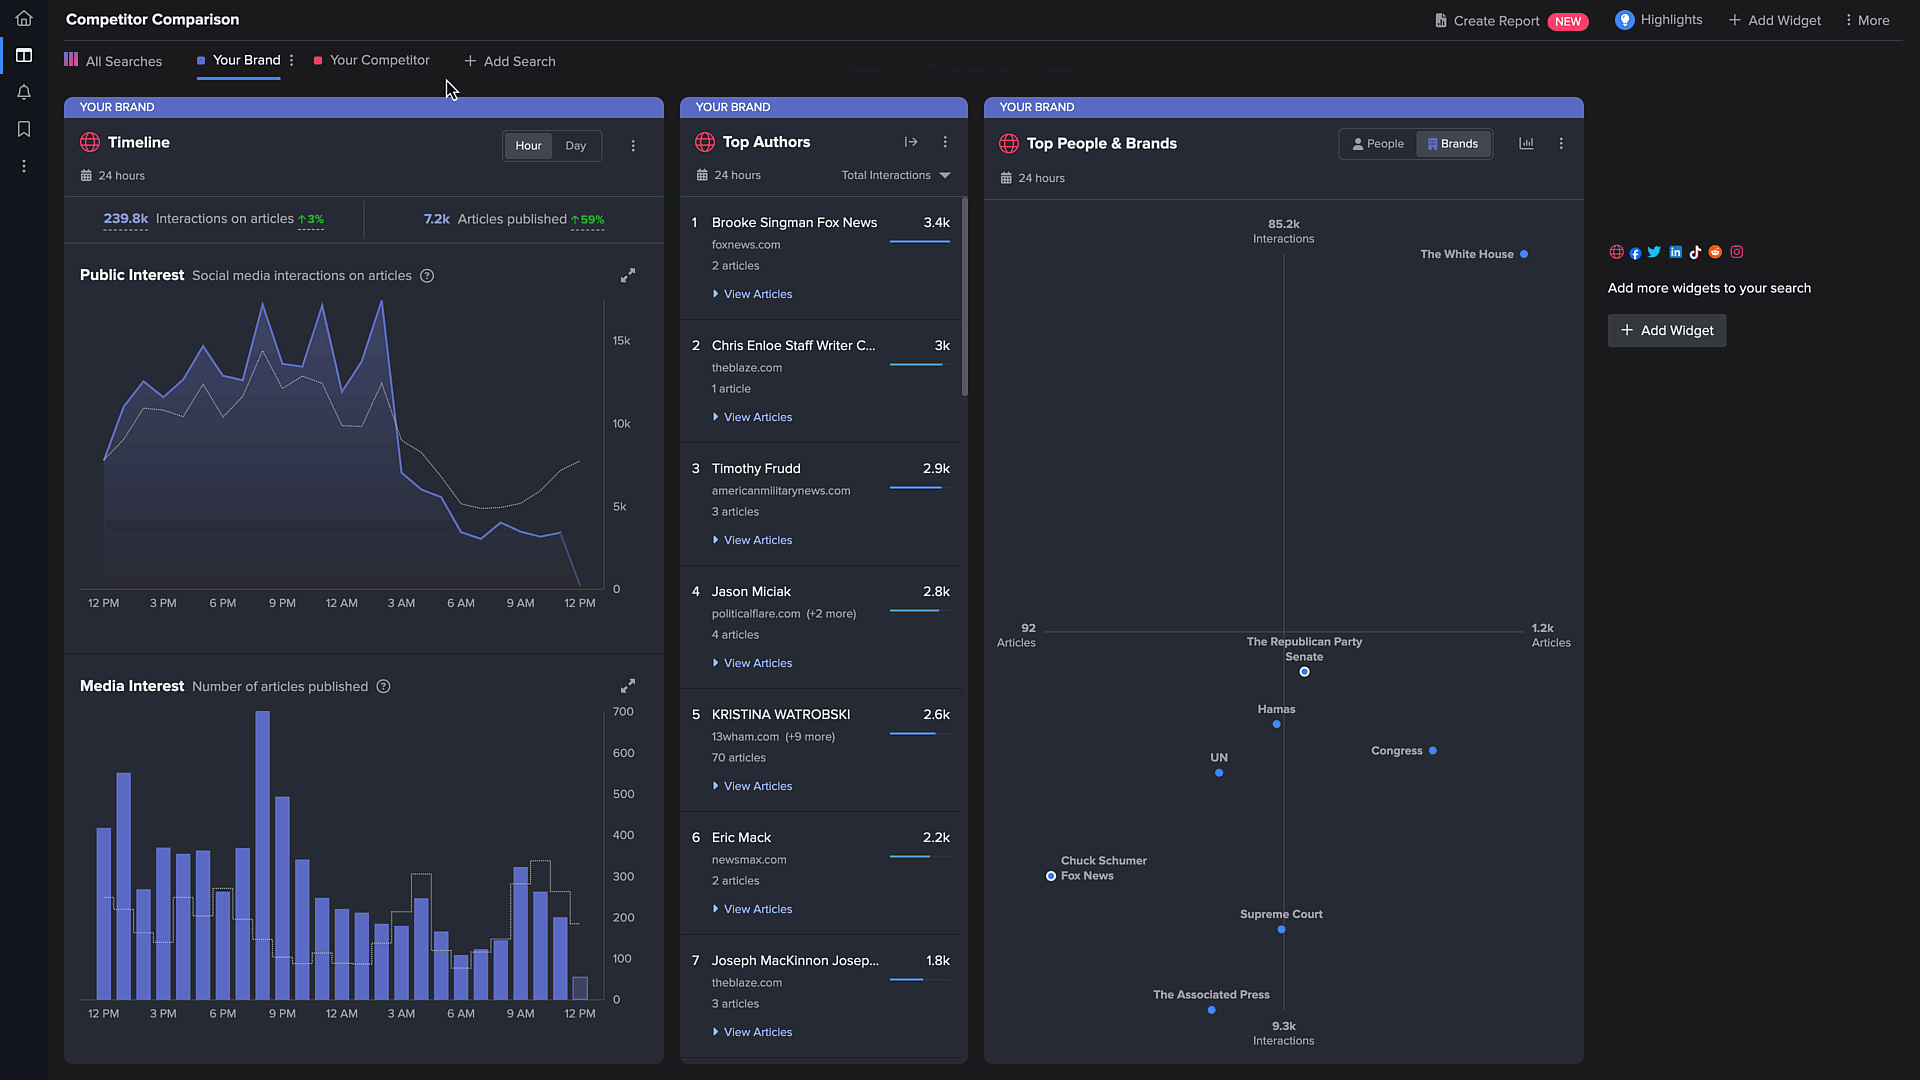This screenshot has width=1920, height=1080.
Task: Switch the Timeline widget to Day view
Action: (575, 145)
